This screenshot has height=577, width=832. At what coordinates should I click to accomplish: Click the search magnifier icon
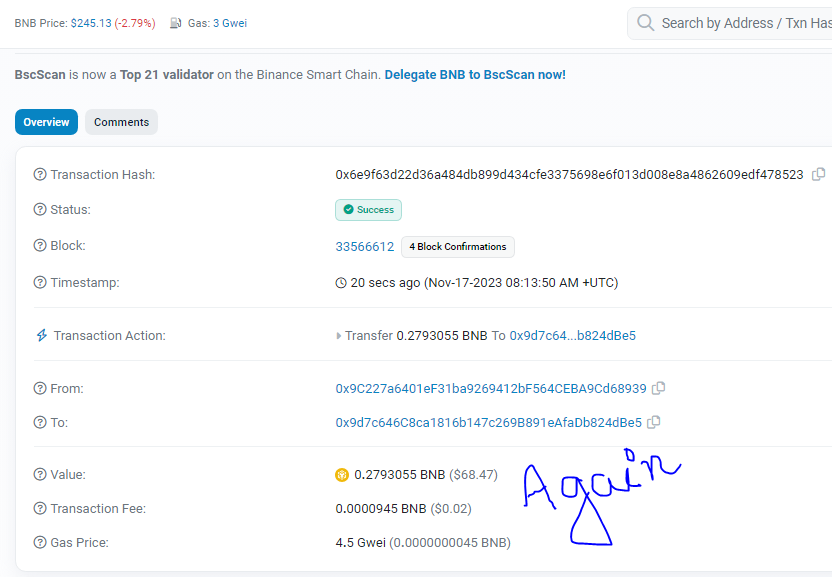click(645, 23)
